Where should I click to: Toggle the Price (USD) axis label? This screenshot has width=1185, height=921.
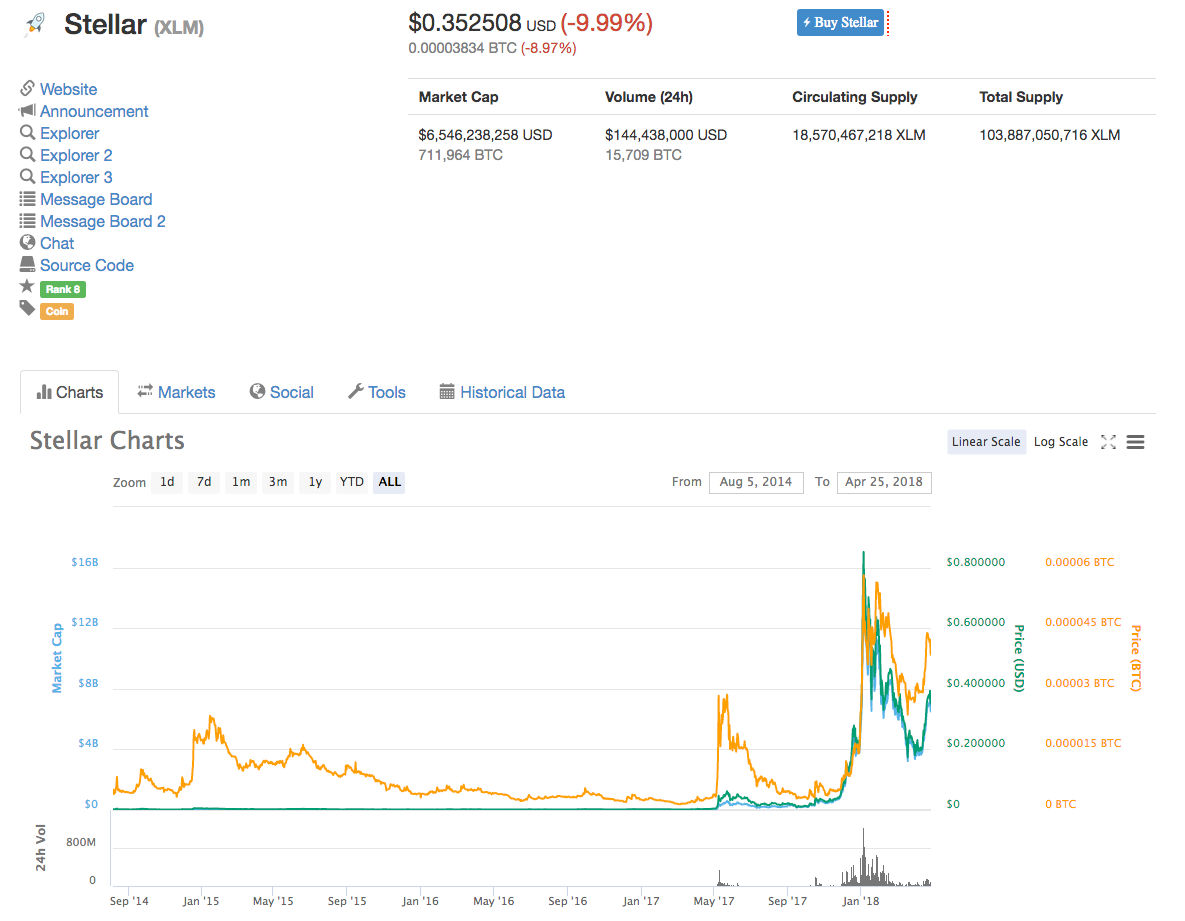(x=1019, y=658)
